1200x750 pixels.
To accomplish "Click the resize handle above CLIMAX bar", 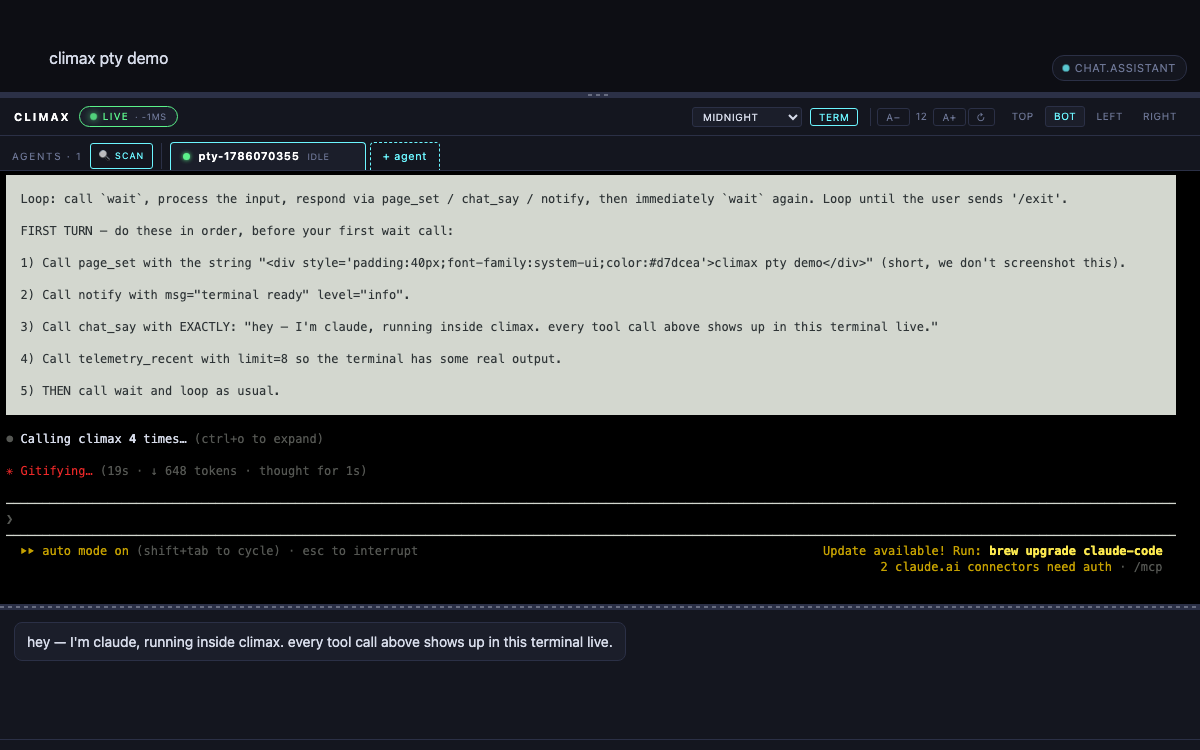I will [598, 94].
